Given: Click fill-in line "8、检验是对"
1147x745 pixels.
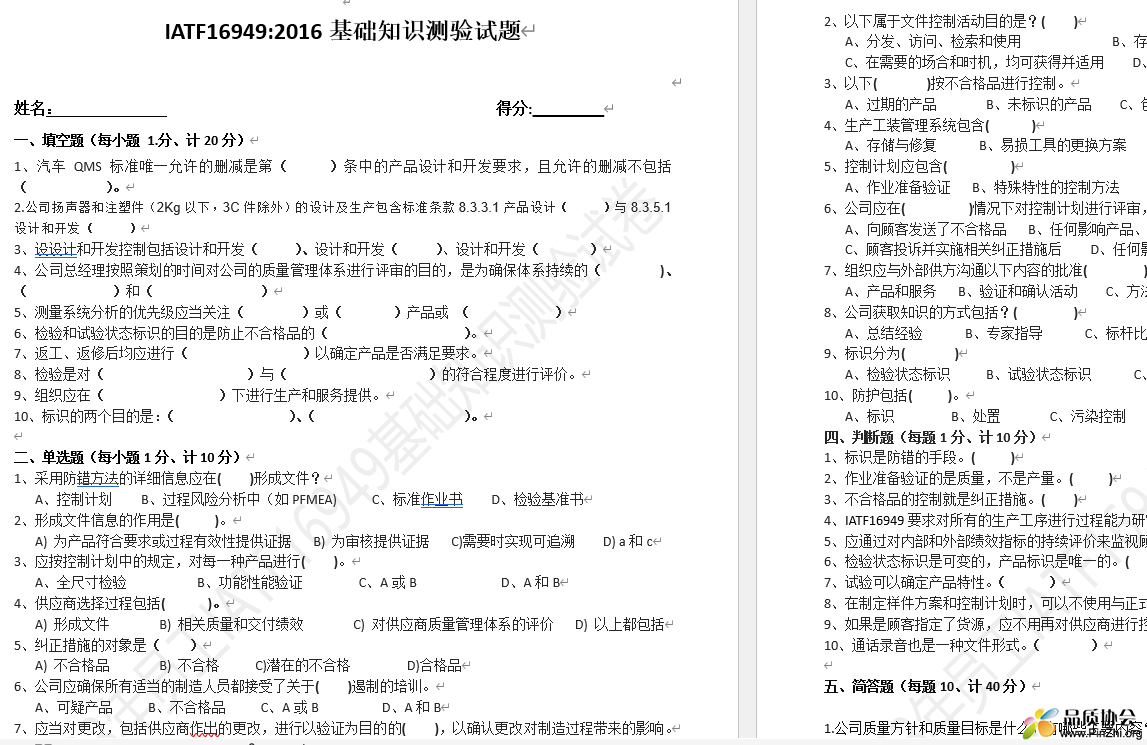Looking at the screenshot, I should click(296, 375).
